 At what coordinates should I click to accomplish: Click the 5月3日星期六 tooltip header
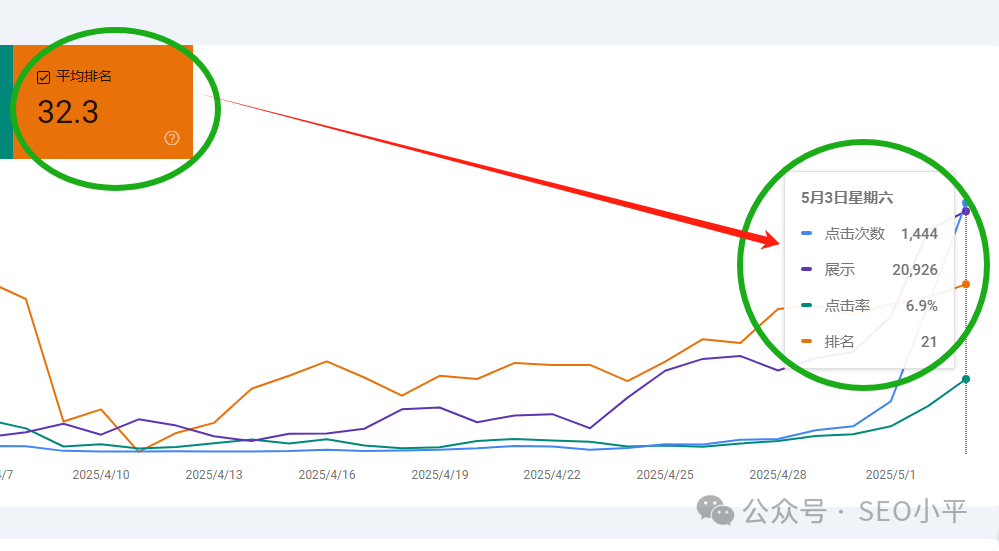pos(847,198)
